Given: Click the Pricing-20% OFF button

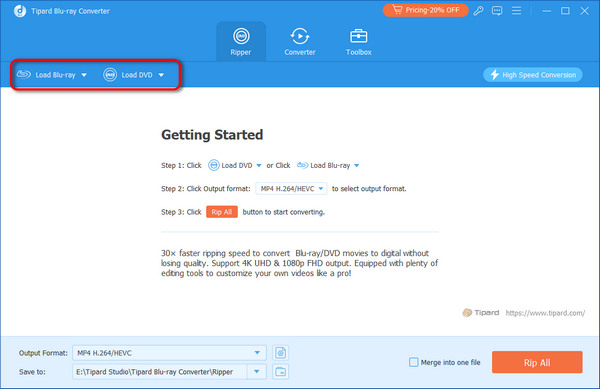Looking at the screenshot, I should 426,10.
